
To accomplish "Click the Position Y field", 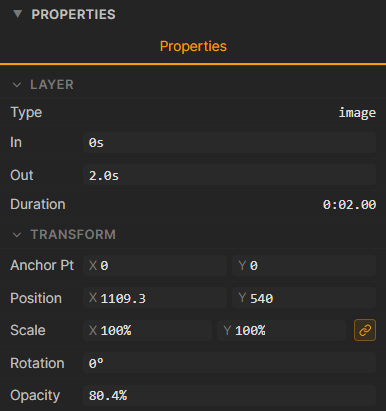I will [304, 298].
